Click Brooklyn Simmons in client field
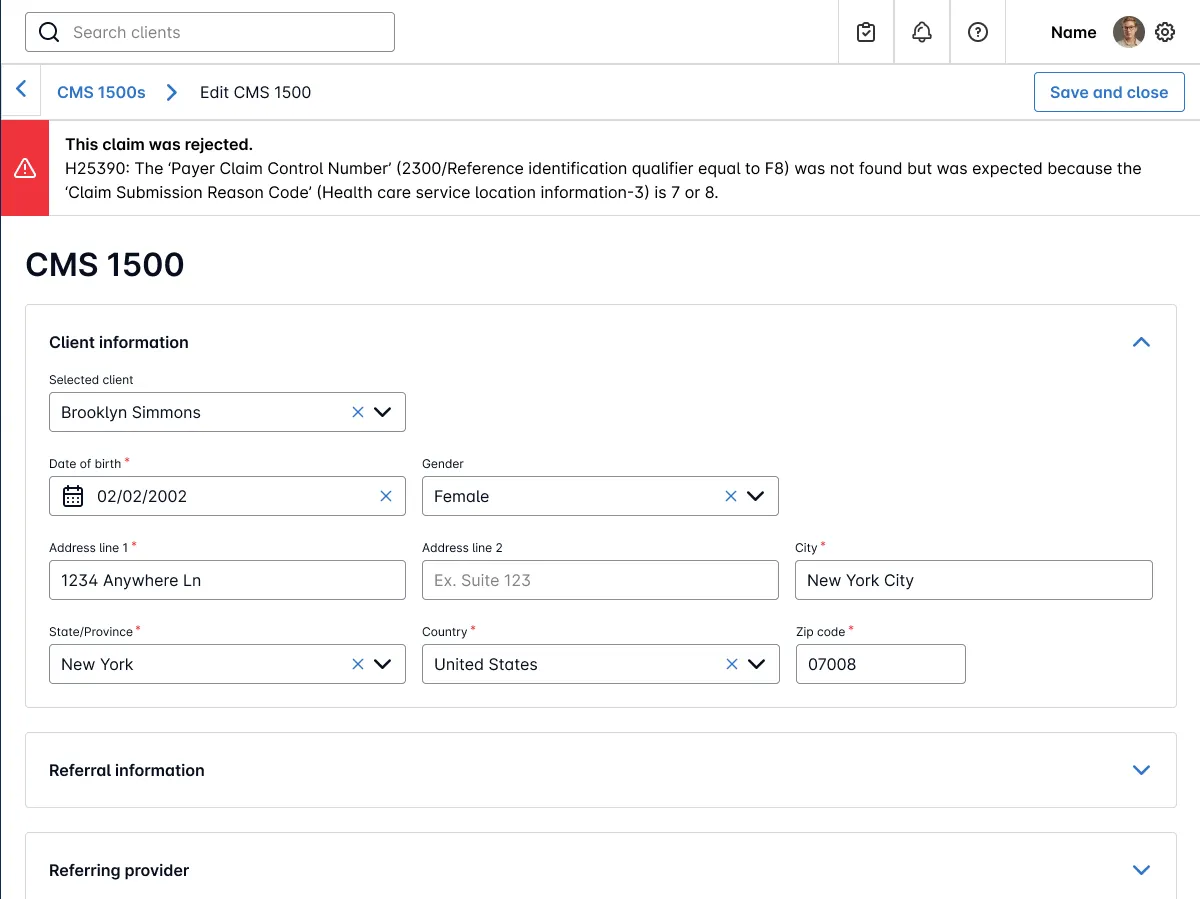The height and width of the screenshot is (899, 1200). tap(131, 412)
